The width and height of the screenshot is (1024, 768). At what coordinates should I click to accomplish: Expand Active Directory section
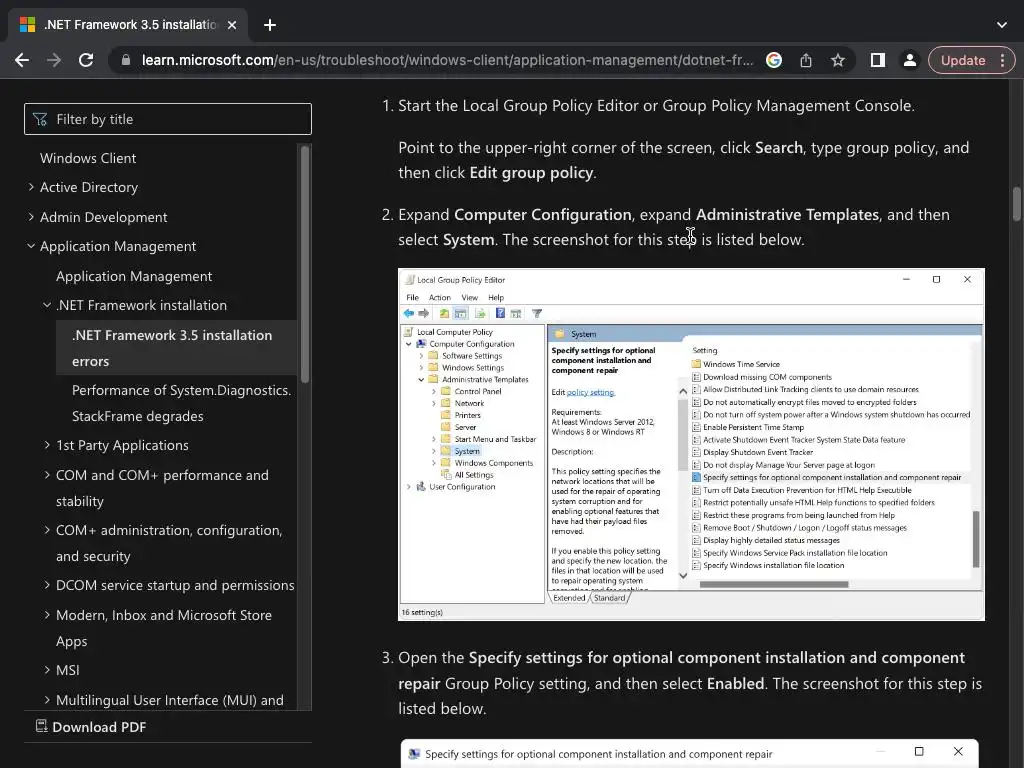coord(89,187)
